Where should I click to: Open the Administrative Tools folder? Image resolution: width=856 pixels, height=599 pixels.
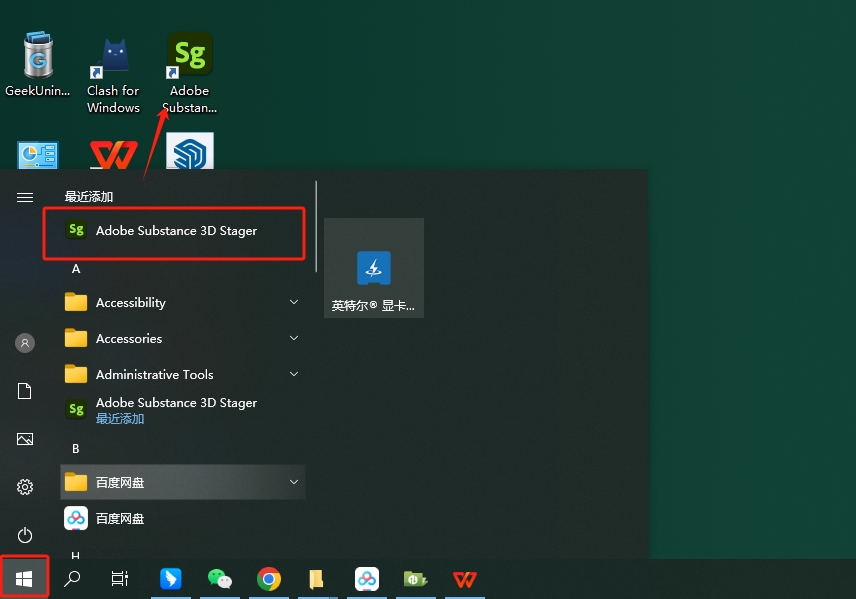point(182,375)
